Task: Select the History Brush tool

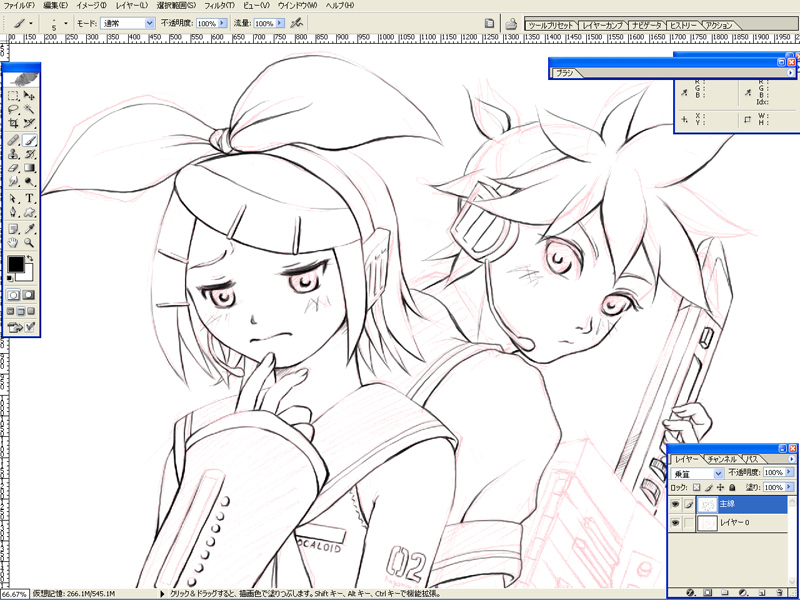Action: 29,154
